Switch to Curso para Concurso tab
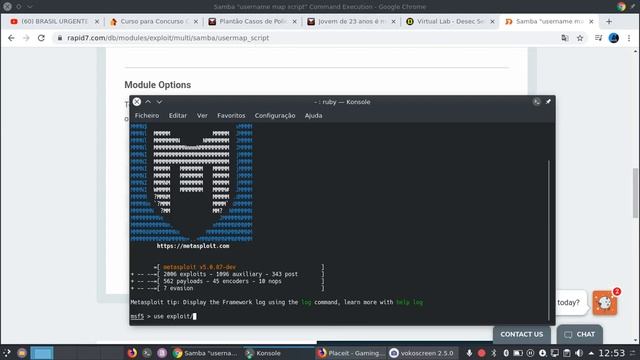 click(153, 21)
